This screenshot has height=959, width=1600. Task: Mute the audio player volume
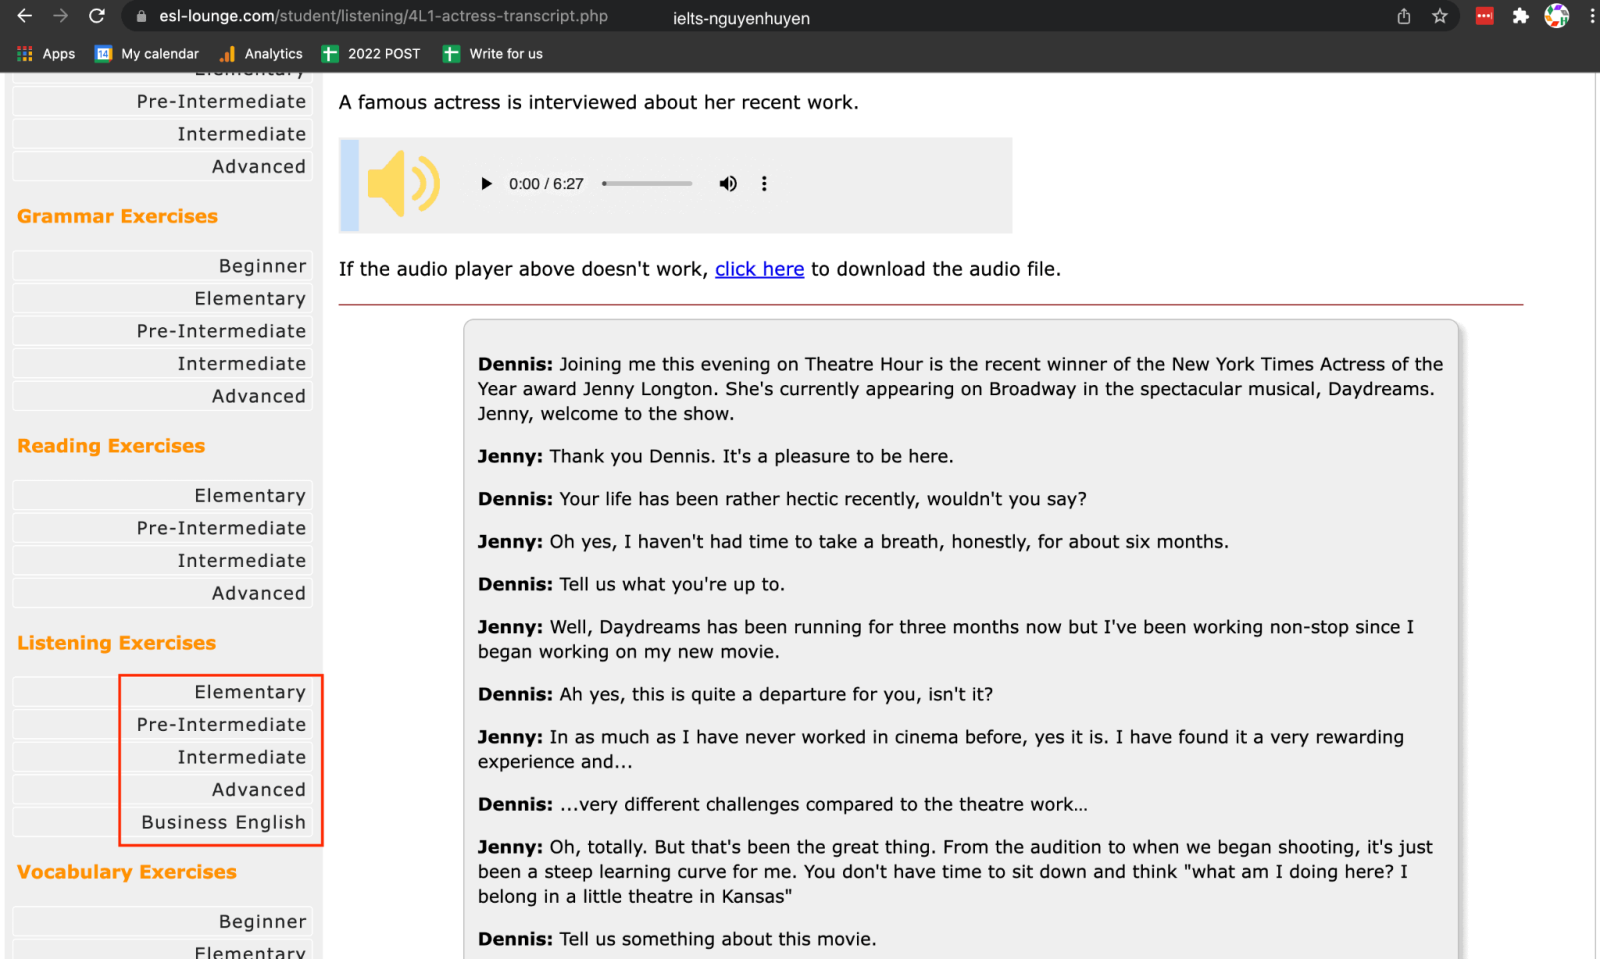coord(728,184)
